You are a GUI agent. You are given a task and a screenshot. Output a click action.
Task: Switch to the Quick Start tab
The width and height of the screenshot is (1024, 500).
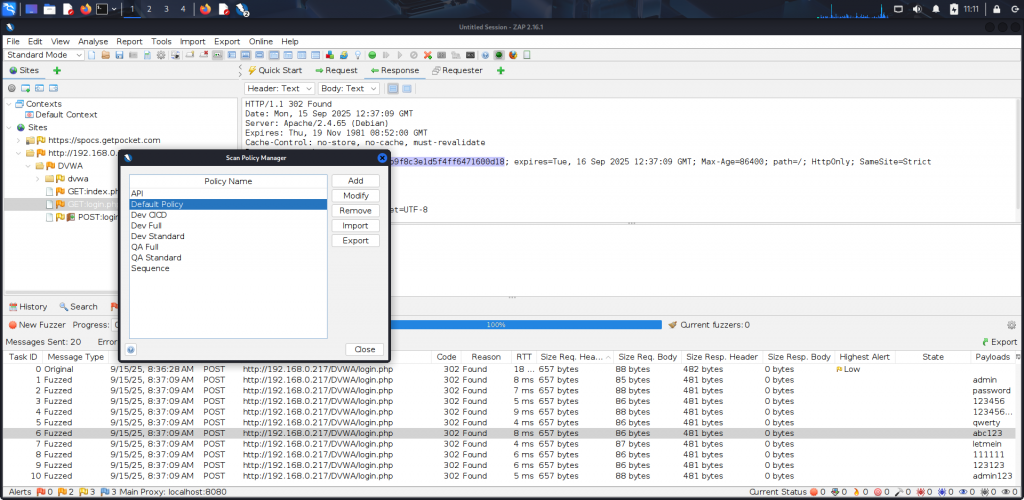pos(275,70)
